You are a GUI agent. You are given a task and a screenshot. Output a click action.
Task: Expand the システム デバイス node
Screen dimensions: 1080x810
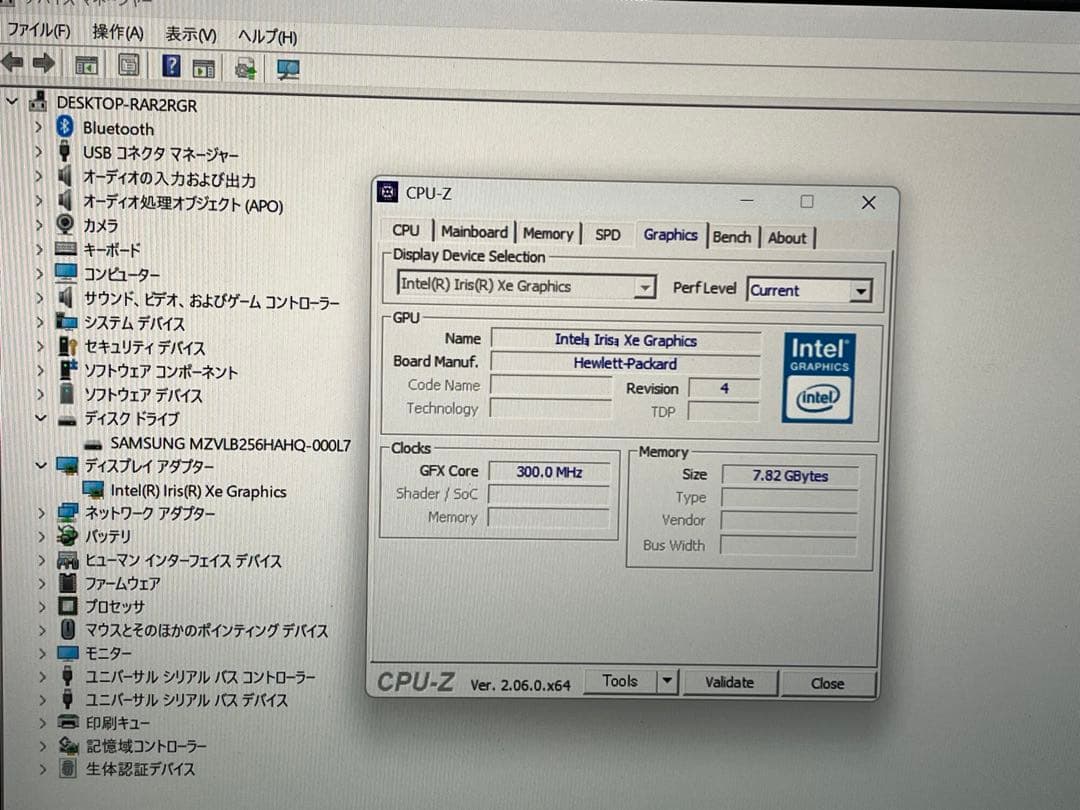tap(40, 322)
